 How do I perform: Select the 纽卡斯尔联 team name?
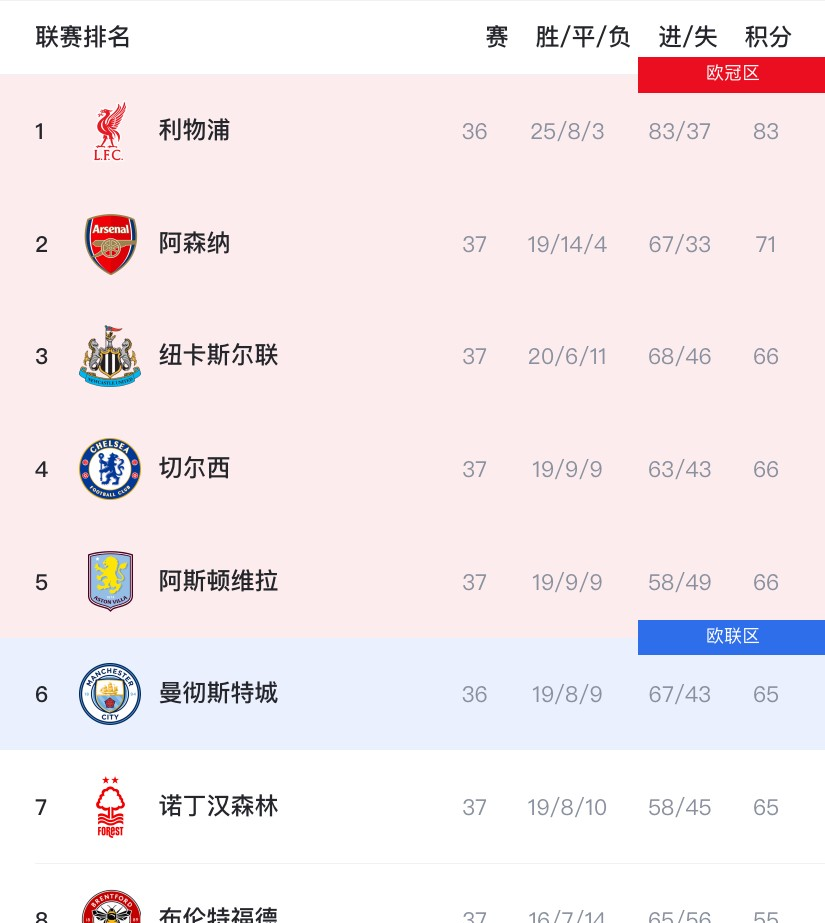coord(218,356)
